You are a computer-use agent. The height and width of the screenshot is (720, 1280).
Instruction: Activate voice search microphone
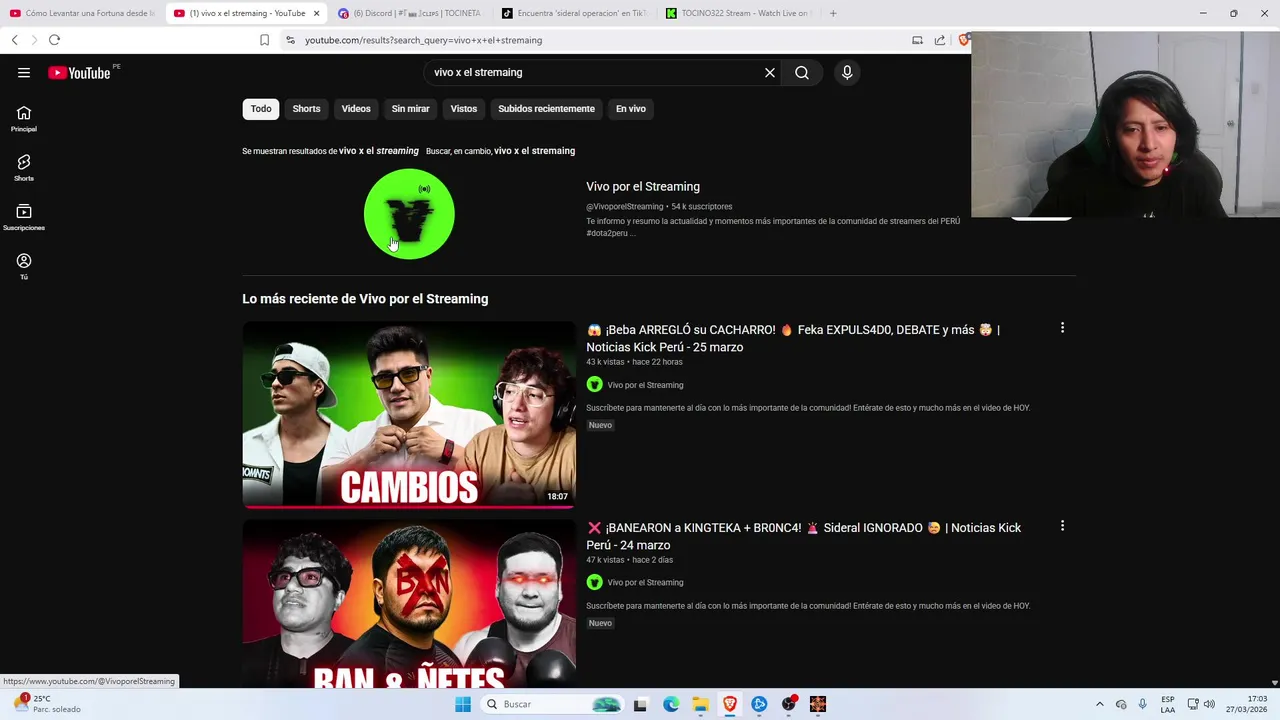(847, 72)
